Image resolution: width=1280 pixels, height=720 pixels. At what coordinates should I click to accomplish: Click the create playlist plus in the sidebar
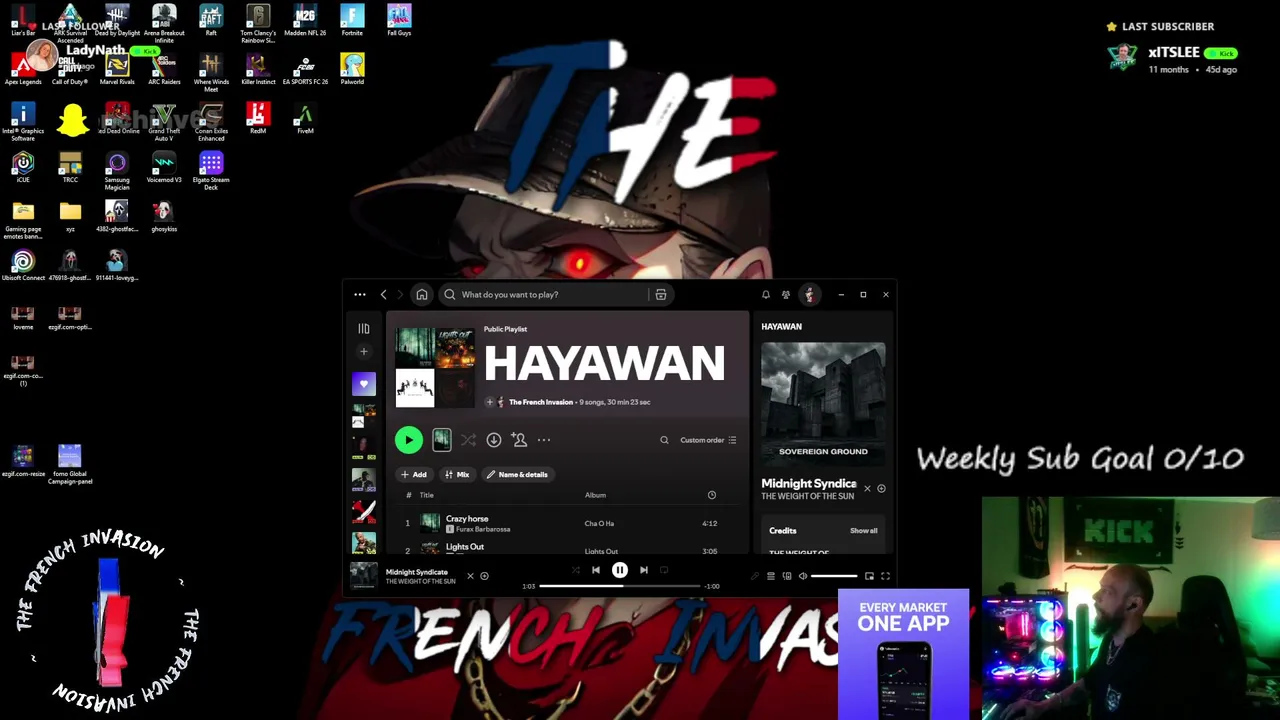(364, 351)
